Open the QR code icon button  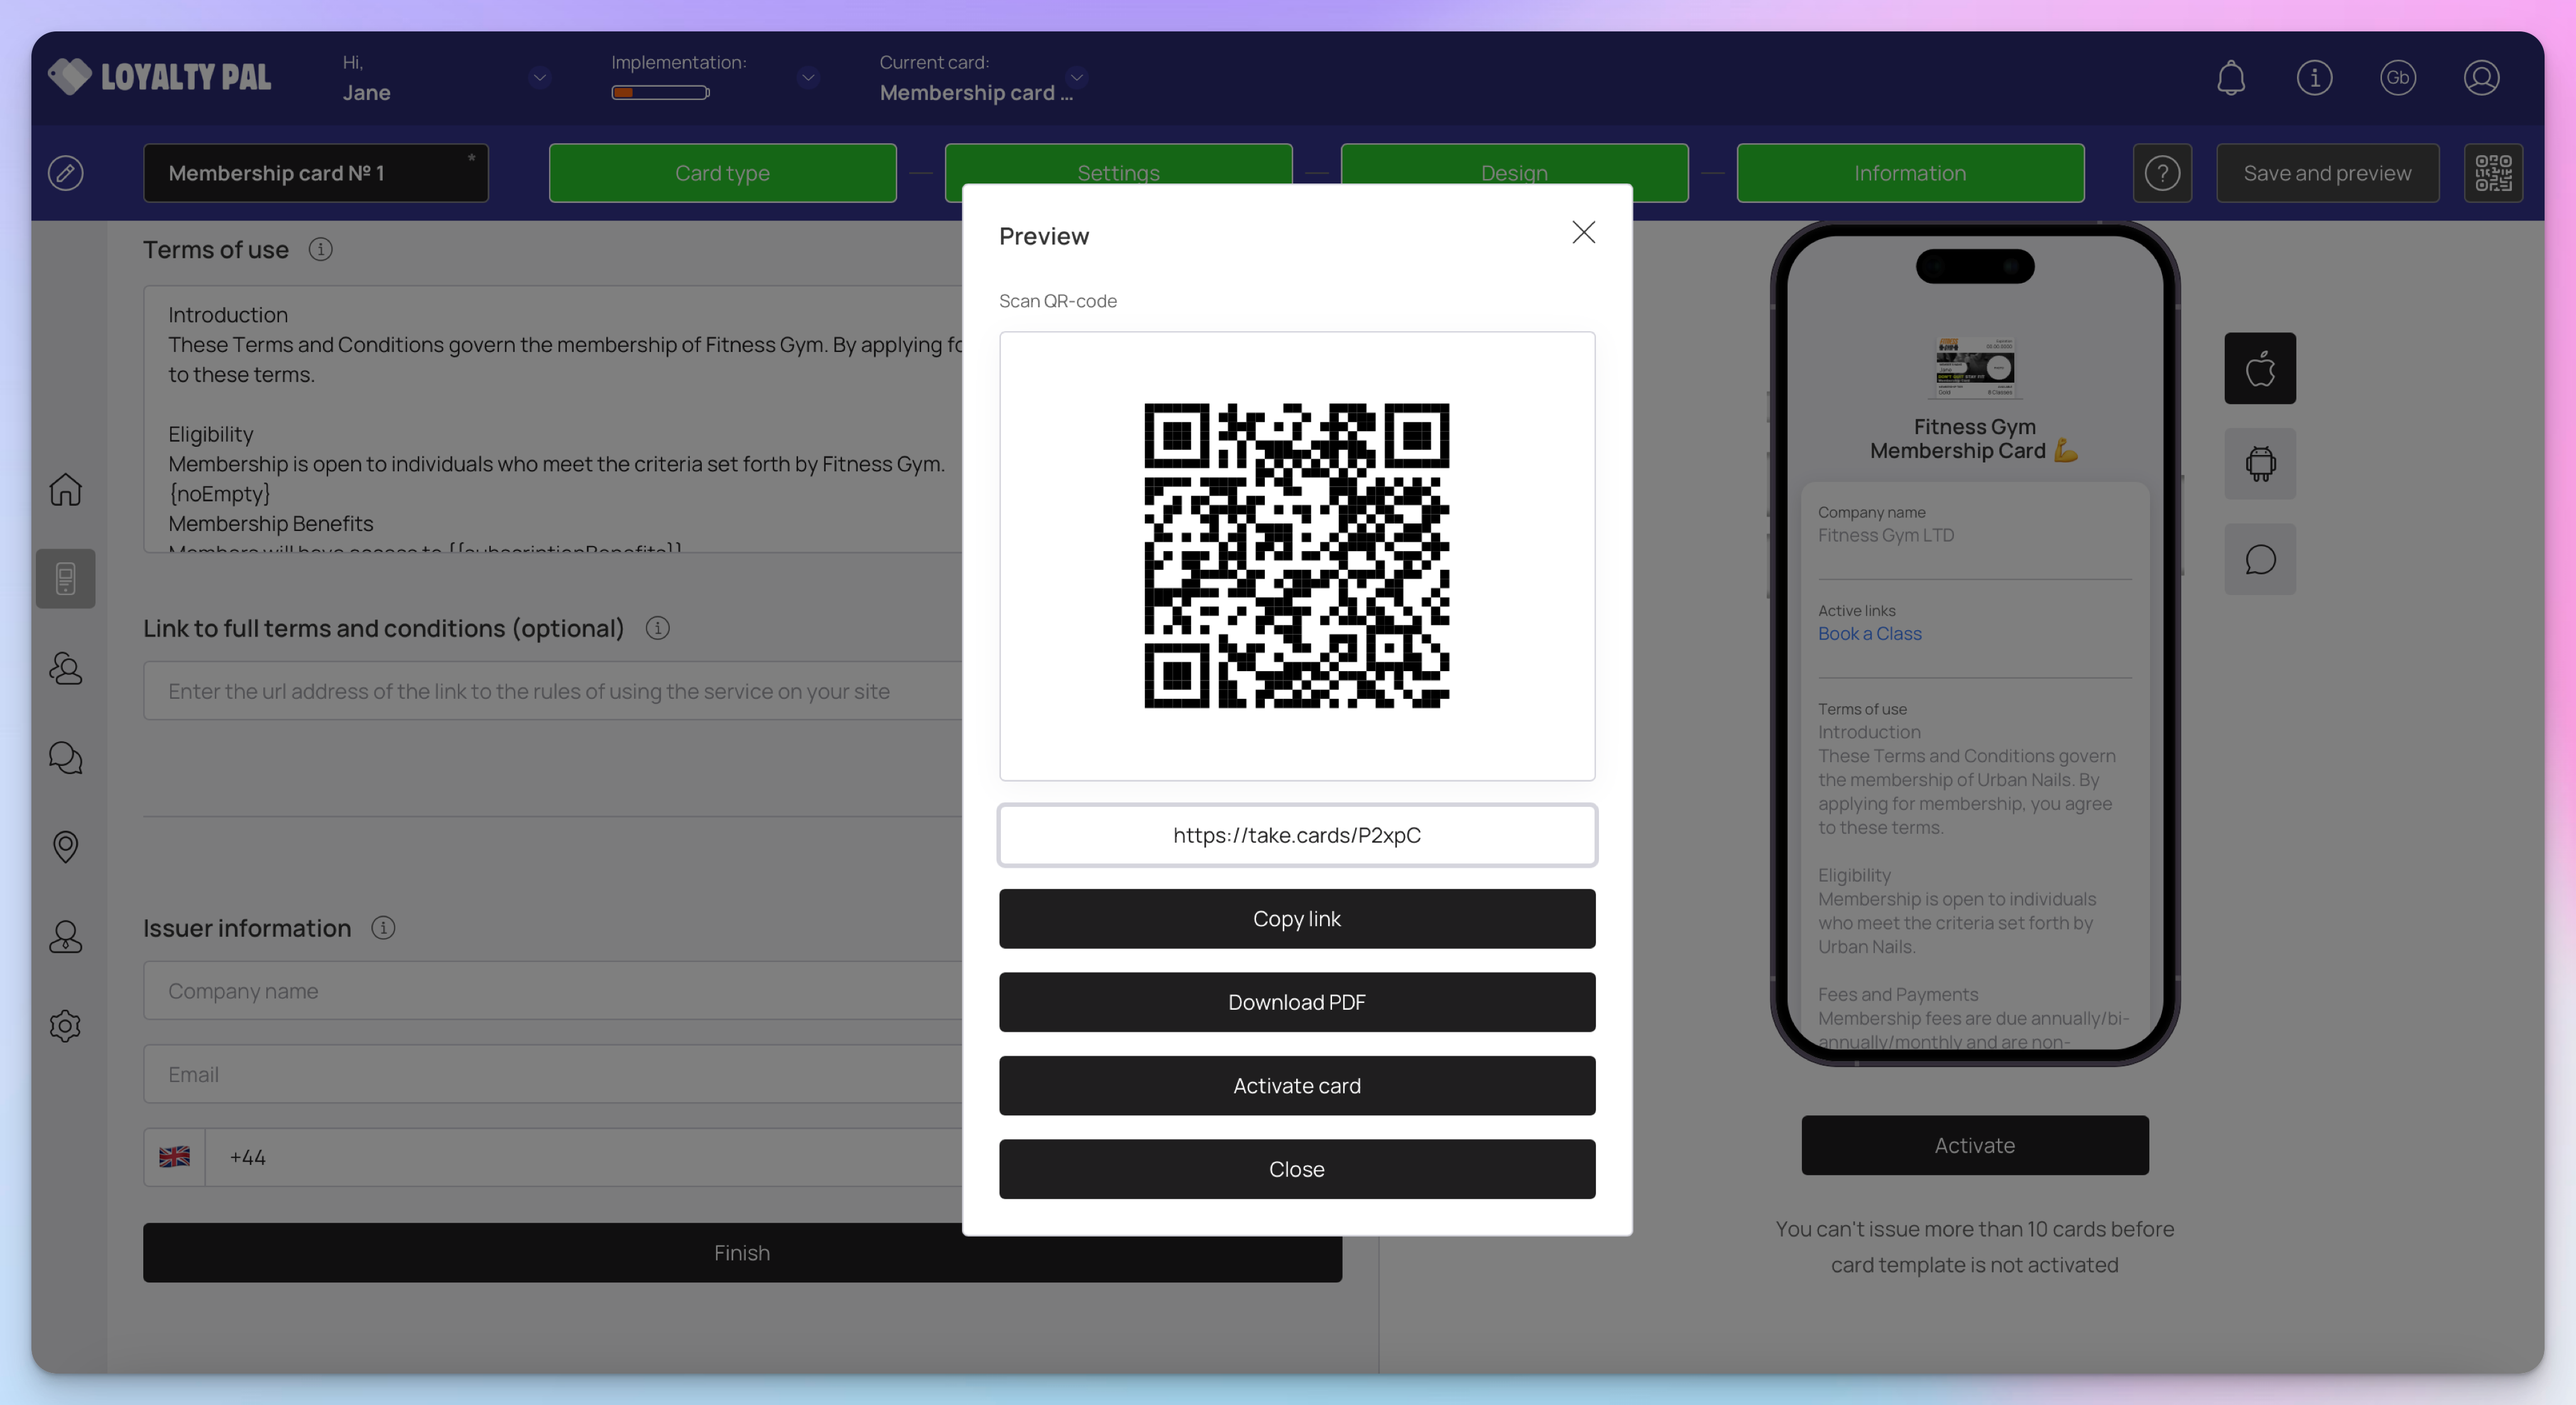2493,173
